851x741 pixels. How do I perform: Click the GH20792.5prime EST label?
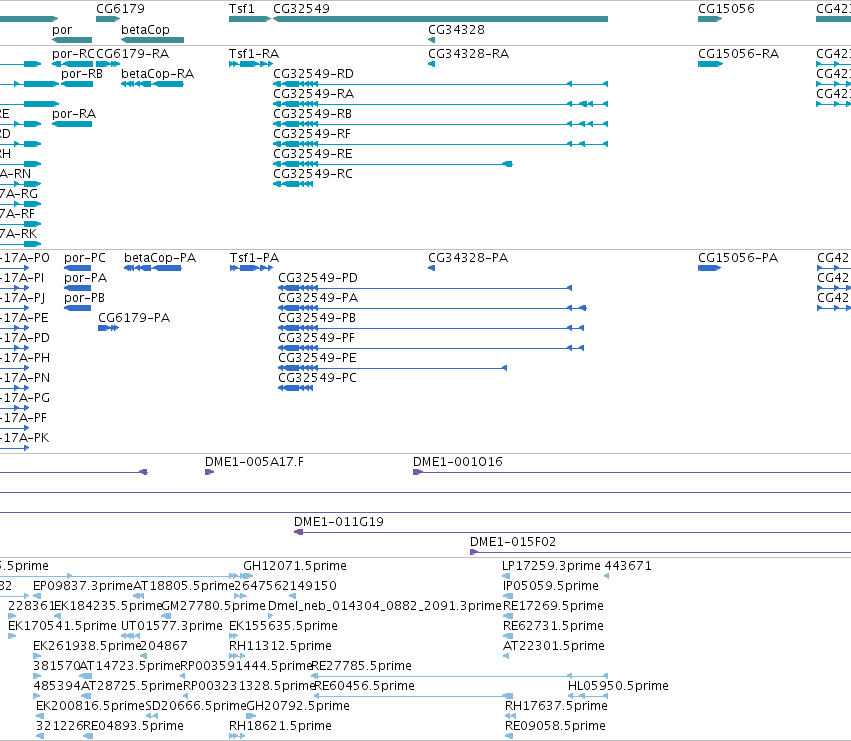pyautogui.click(x=298, y=706)
